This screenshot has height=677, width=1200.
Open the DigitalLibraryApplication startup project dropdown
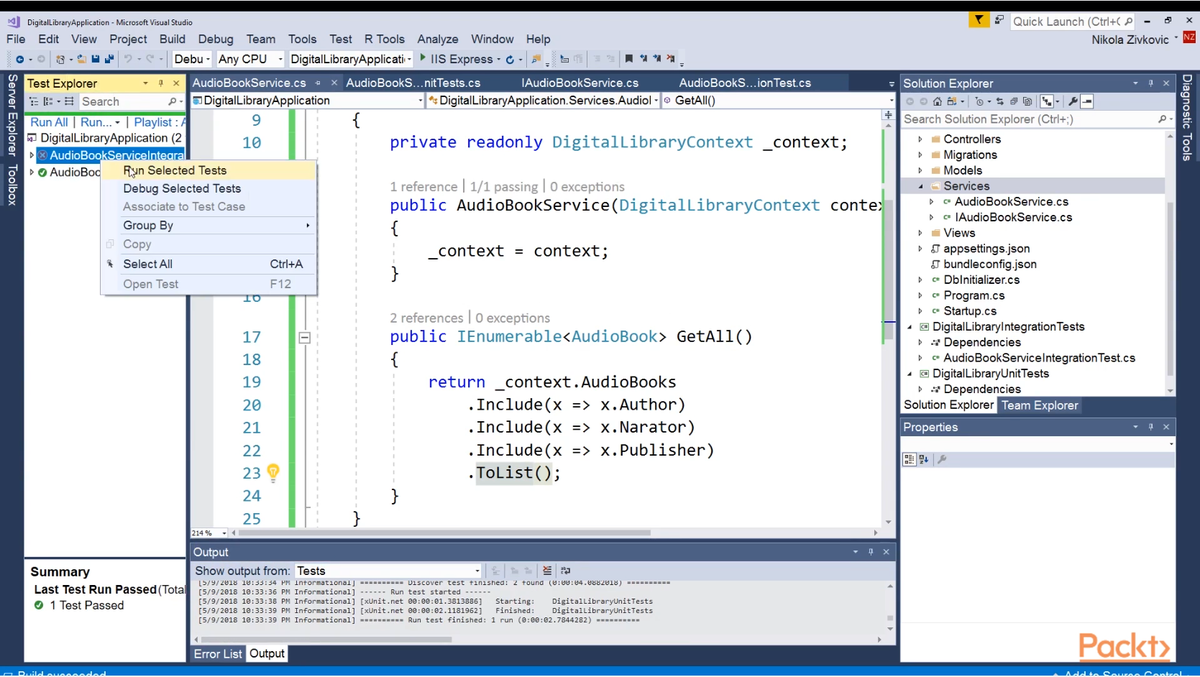coord(351,59)
